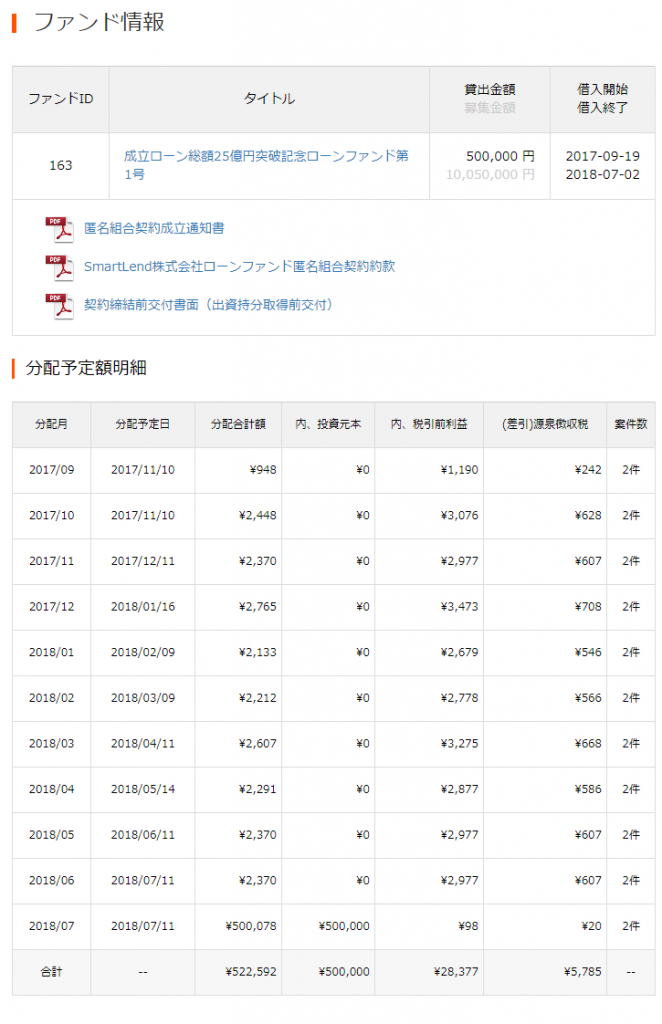This screenshot has height=1024, width=662.
Task: Select the 2017/12 distribution month row
Action: click(x=51, y=607)
